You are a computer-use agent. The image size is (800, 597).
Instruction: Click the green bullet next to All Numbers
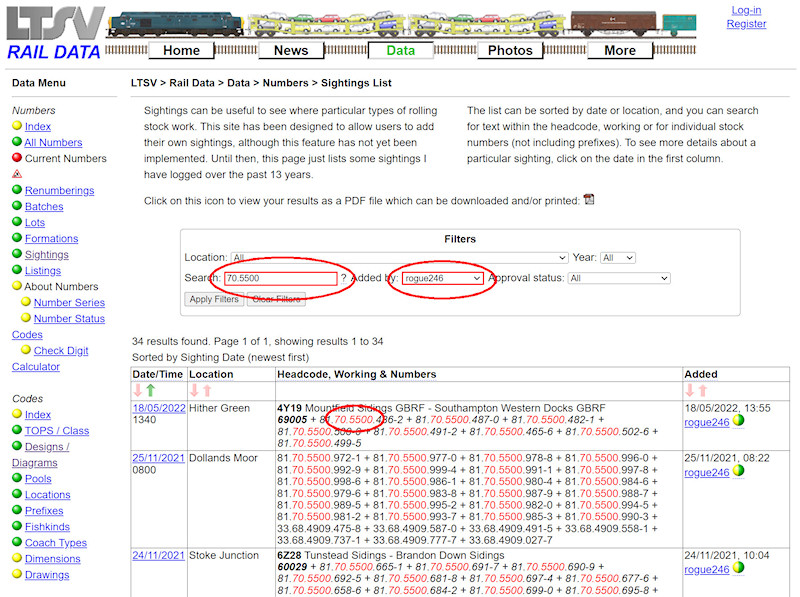(18, 142)
